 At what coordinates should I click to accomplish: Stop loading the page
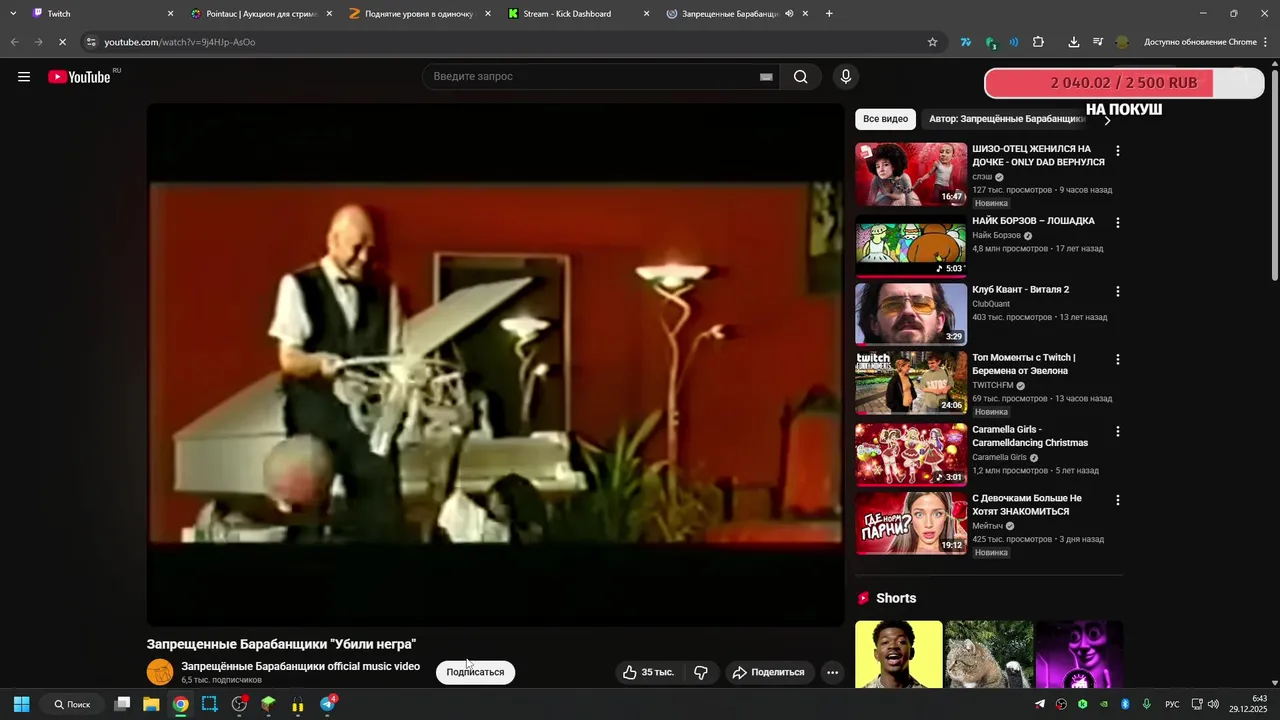[x=61, y=42]
